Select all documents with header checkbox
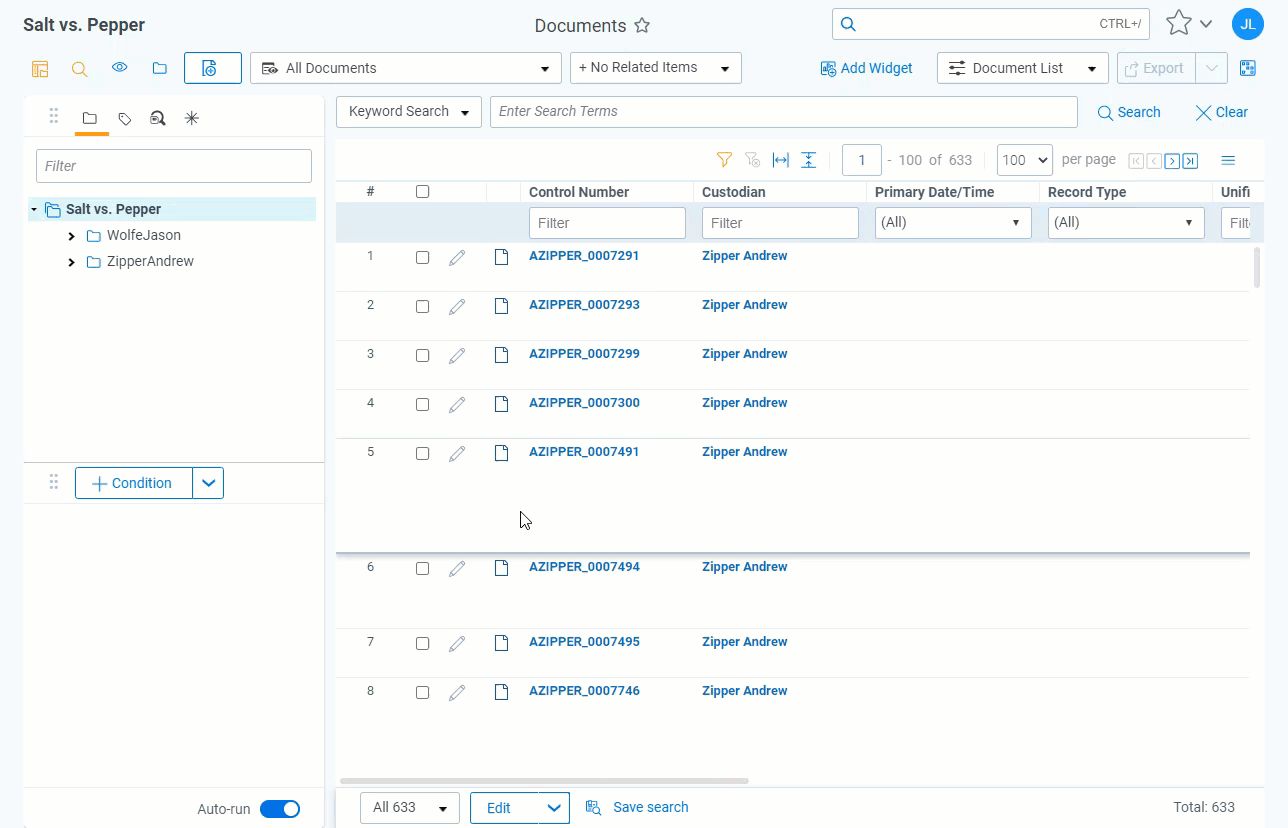 point(422,192)
